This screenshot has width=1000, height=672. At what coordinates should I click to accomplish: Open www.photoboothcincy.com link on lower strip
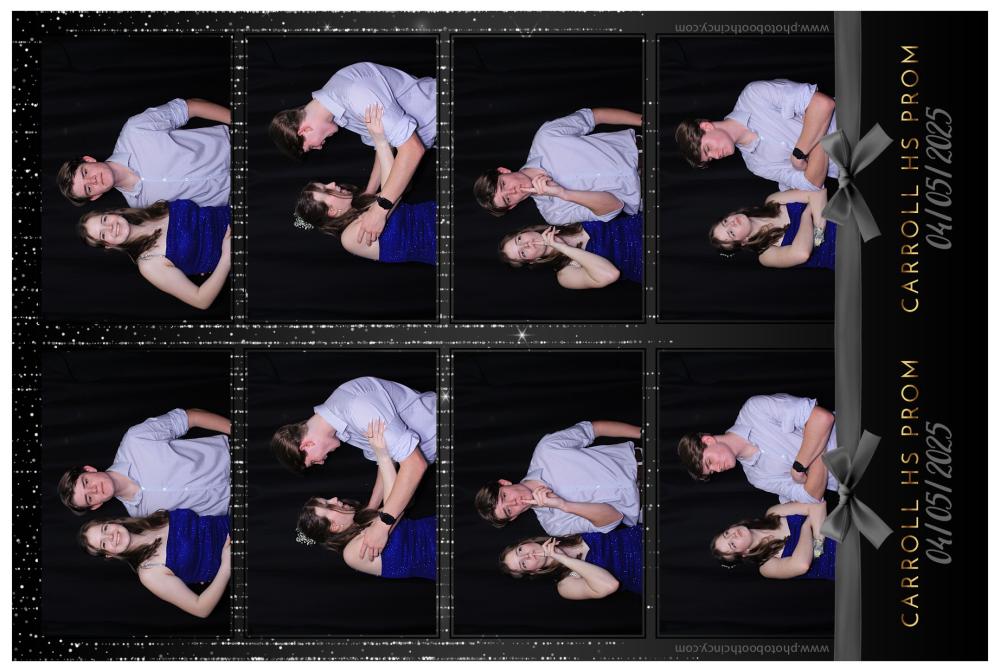click(x=752, y=648)
